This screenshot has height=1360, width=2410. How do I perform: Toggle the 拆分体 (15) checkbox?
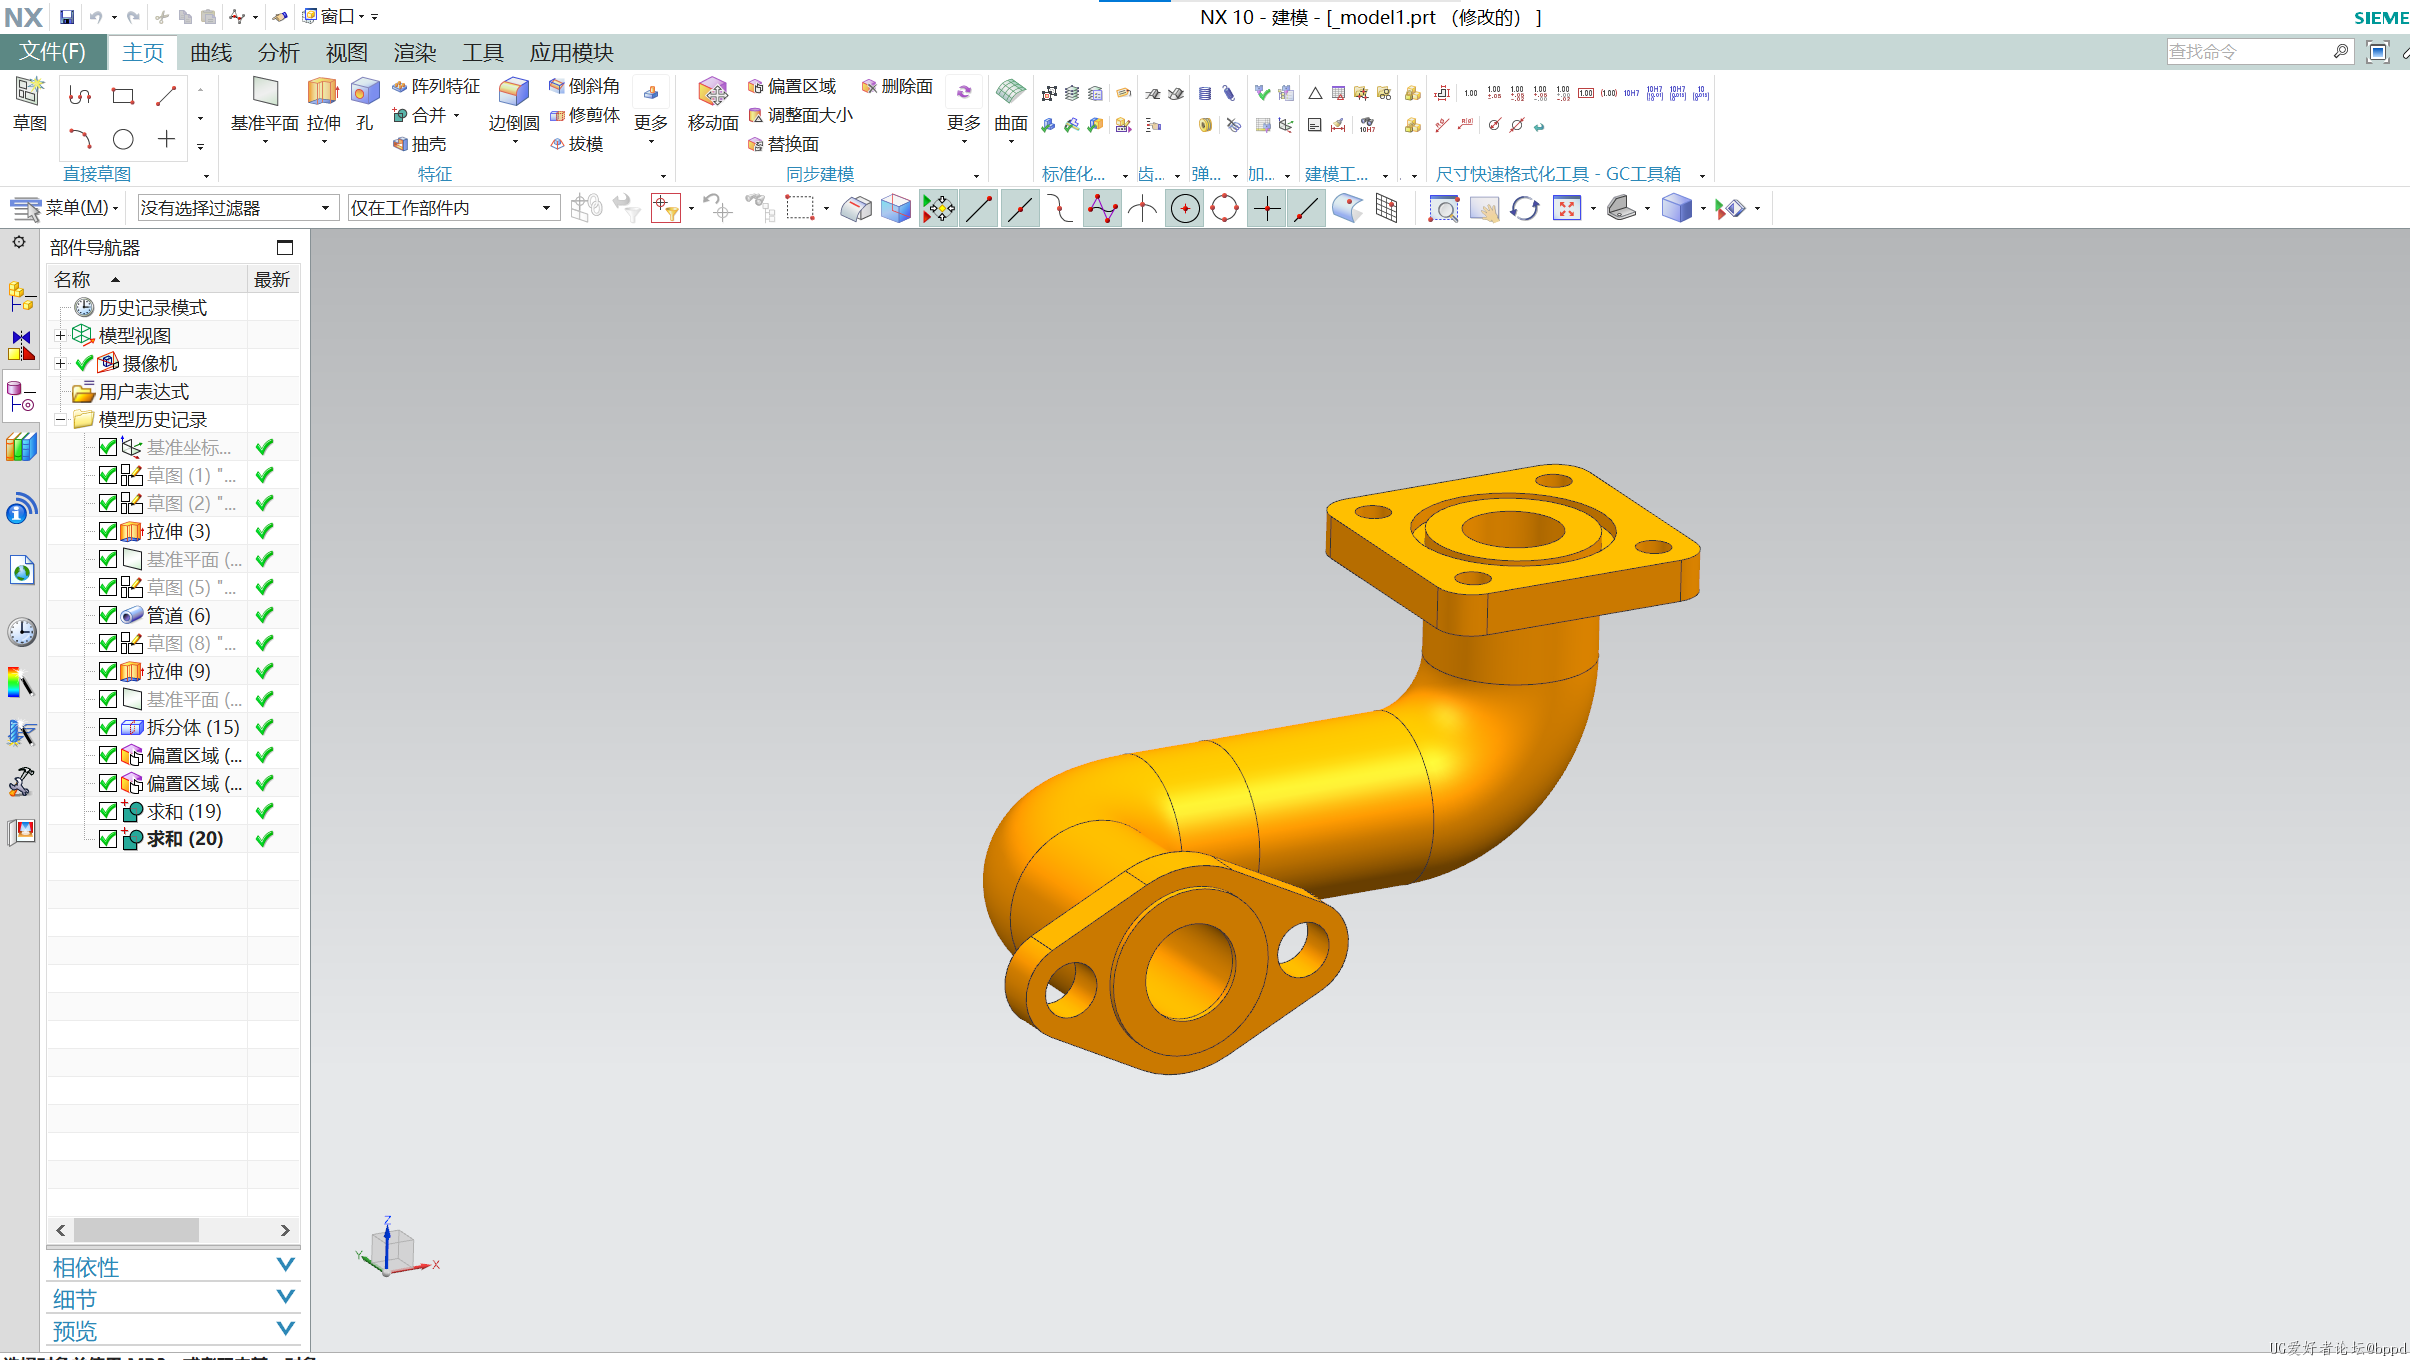108,727
